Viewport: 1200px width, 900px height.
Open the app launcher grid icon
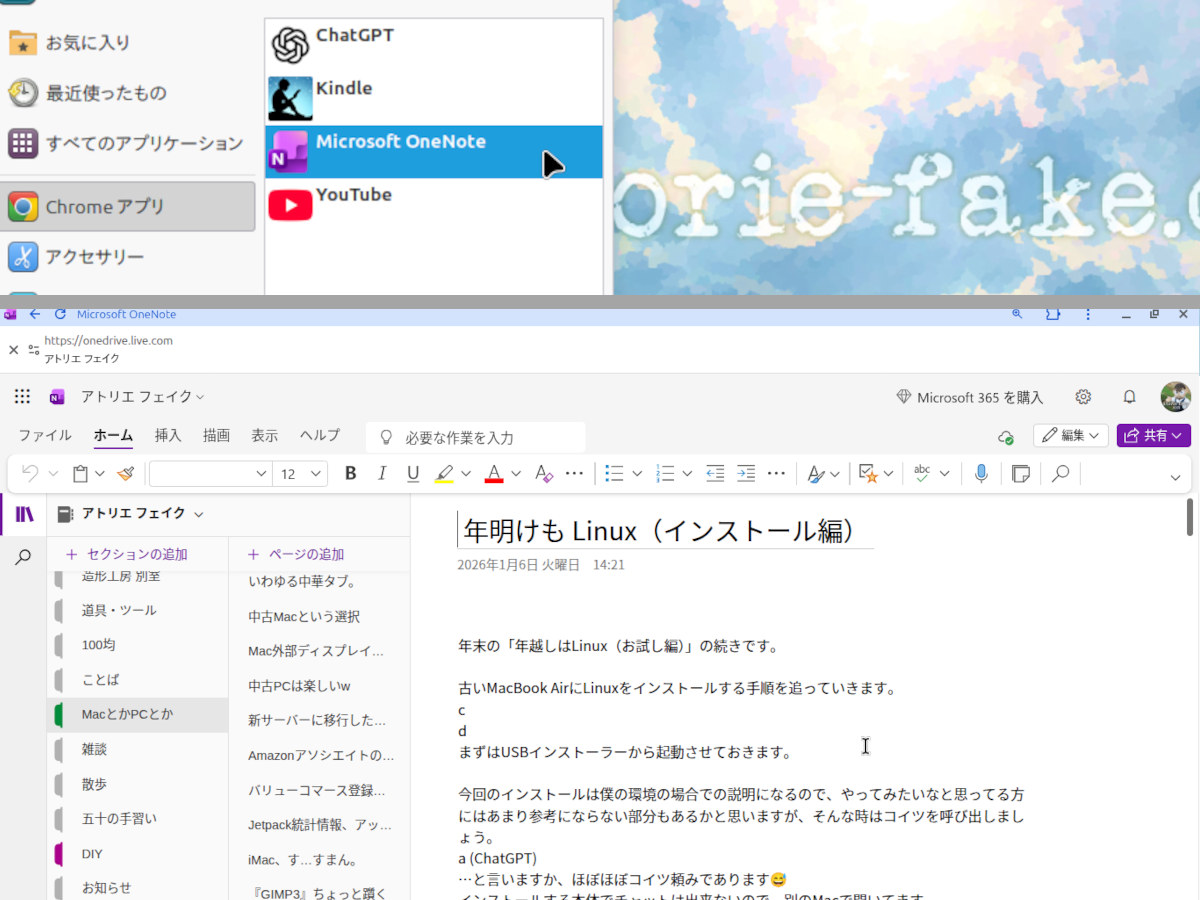(x=22, y=397)
